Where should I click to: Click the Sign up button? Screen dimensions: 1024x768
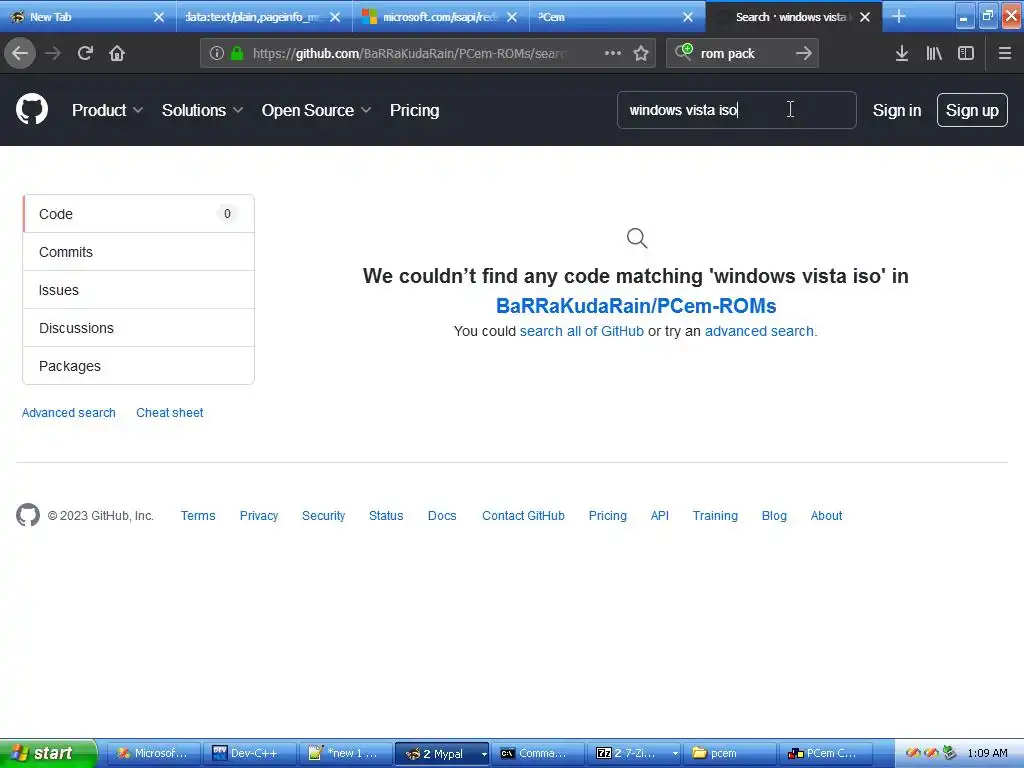972,110
